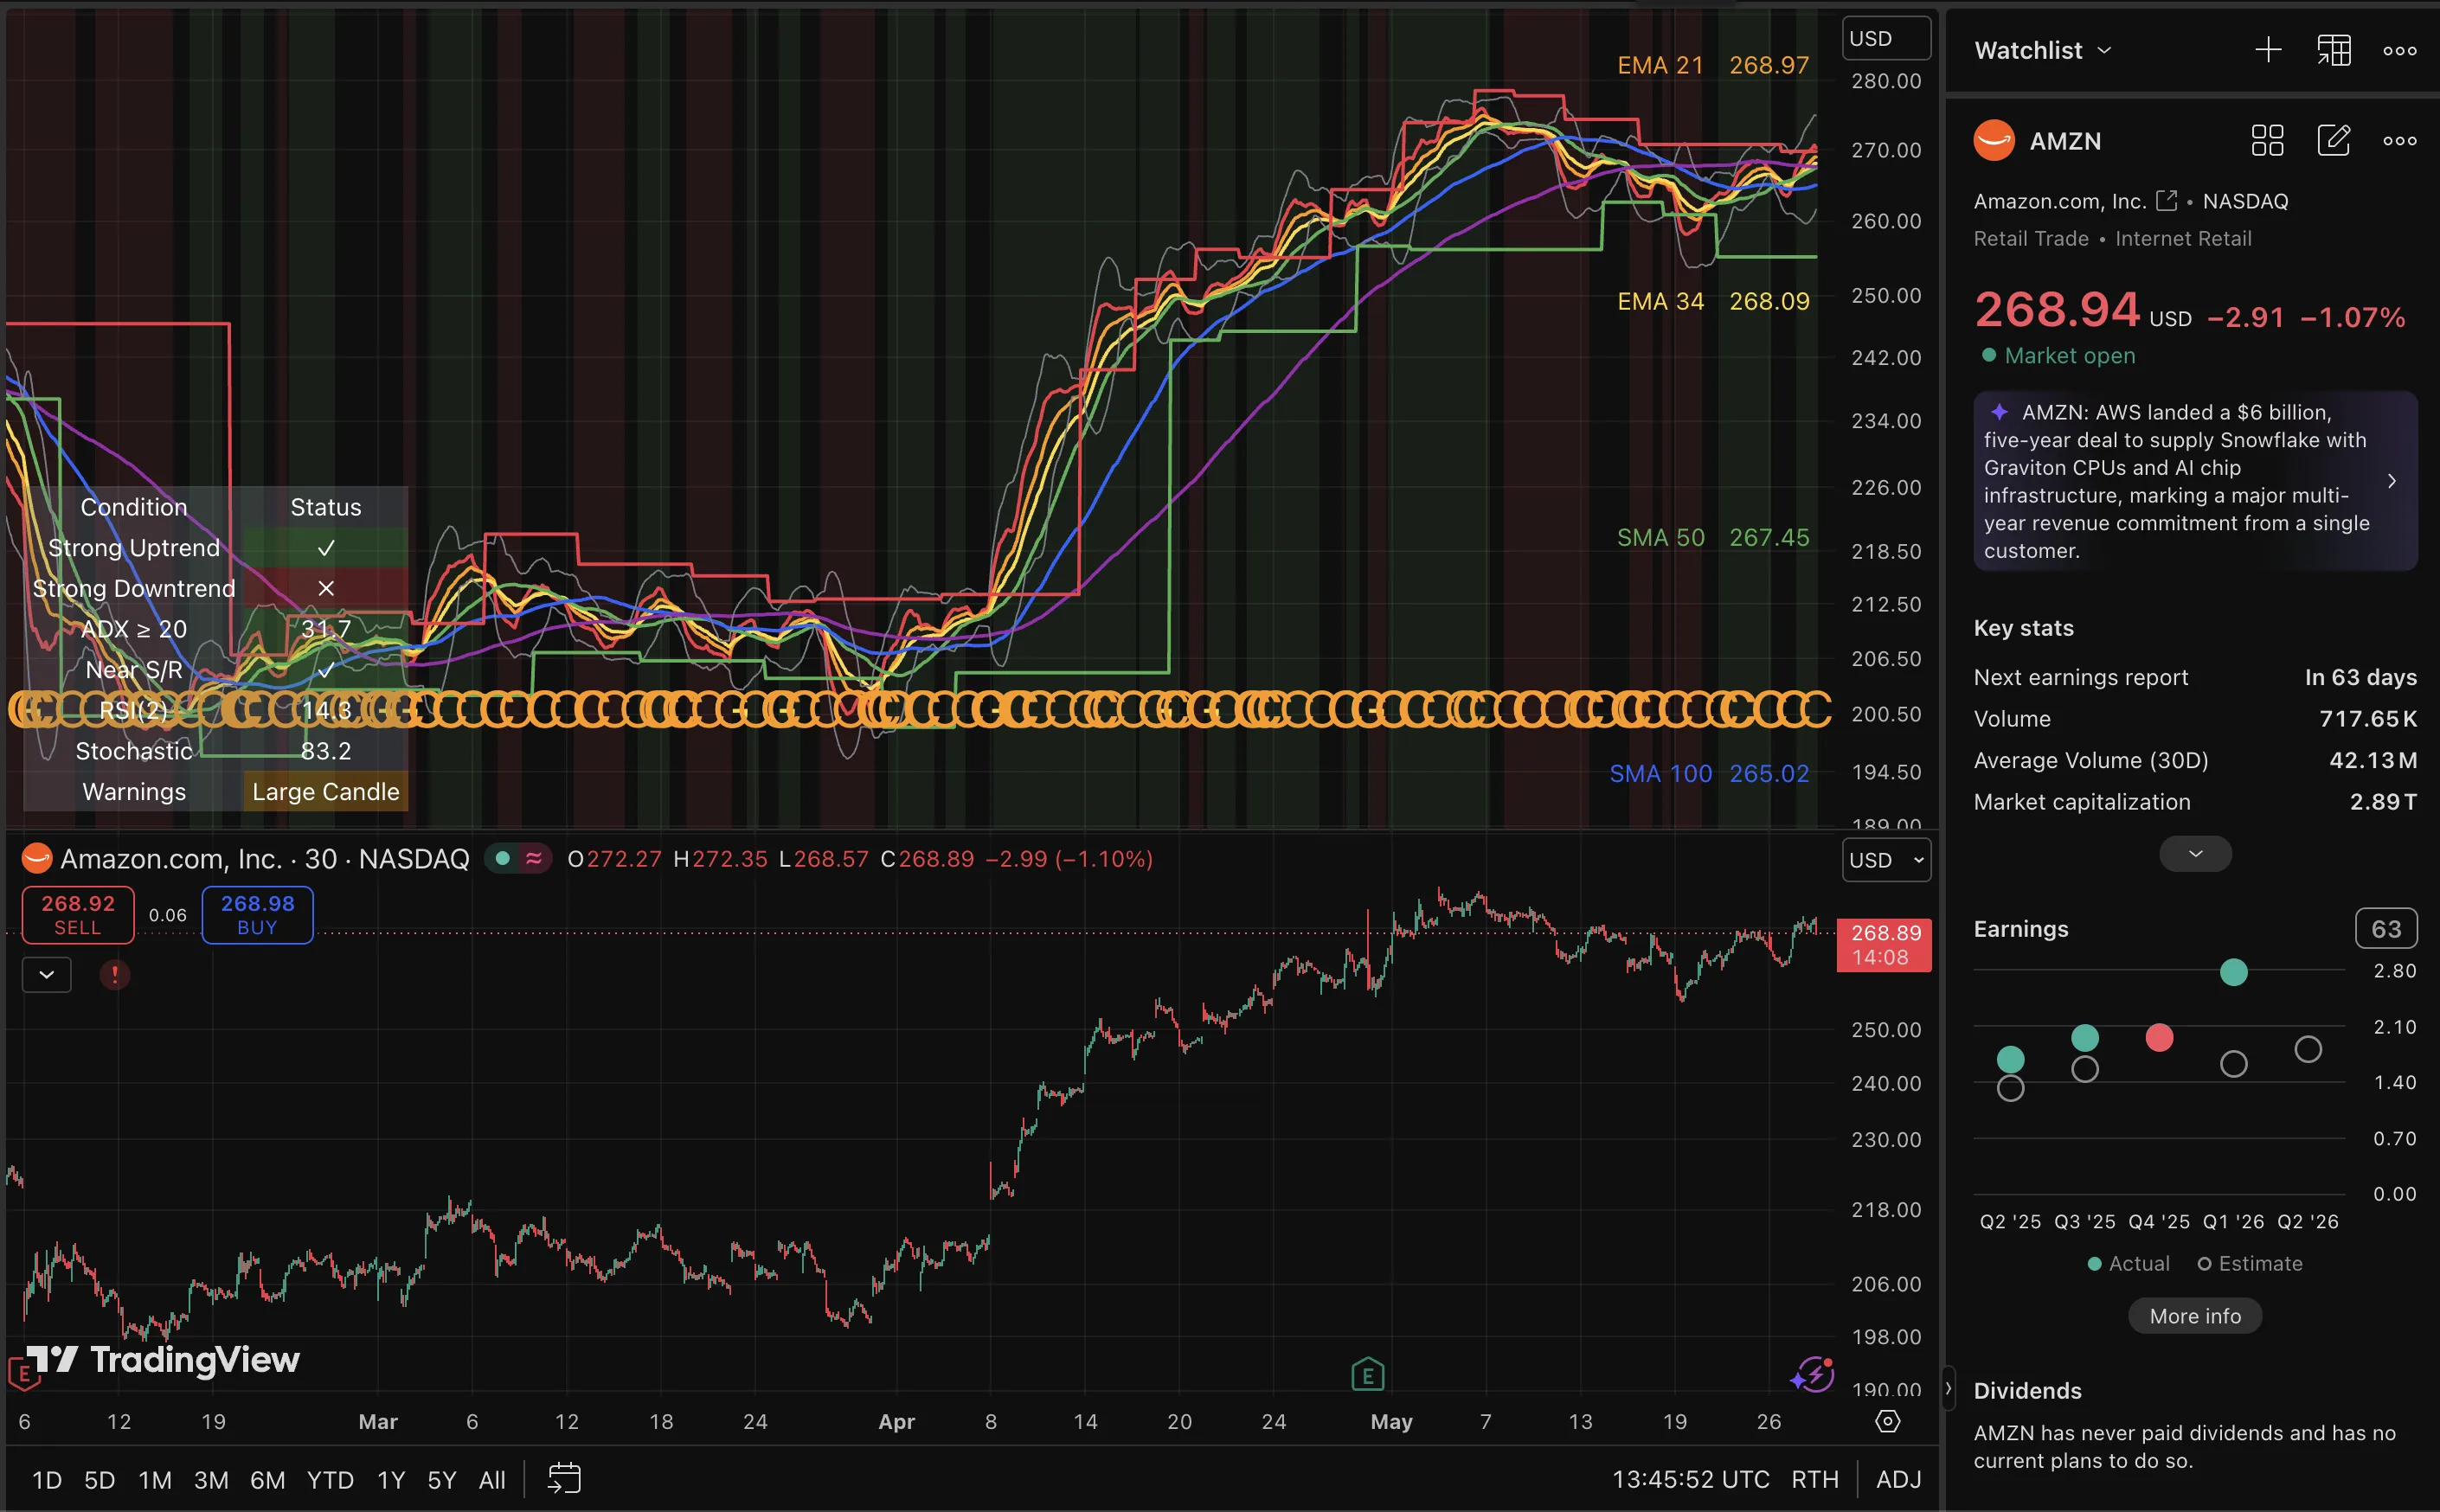Select the All time range
The image size is (2440, 1512).
[492, 1479]
